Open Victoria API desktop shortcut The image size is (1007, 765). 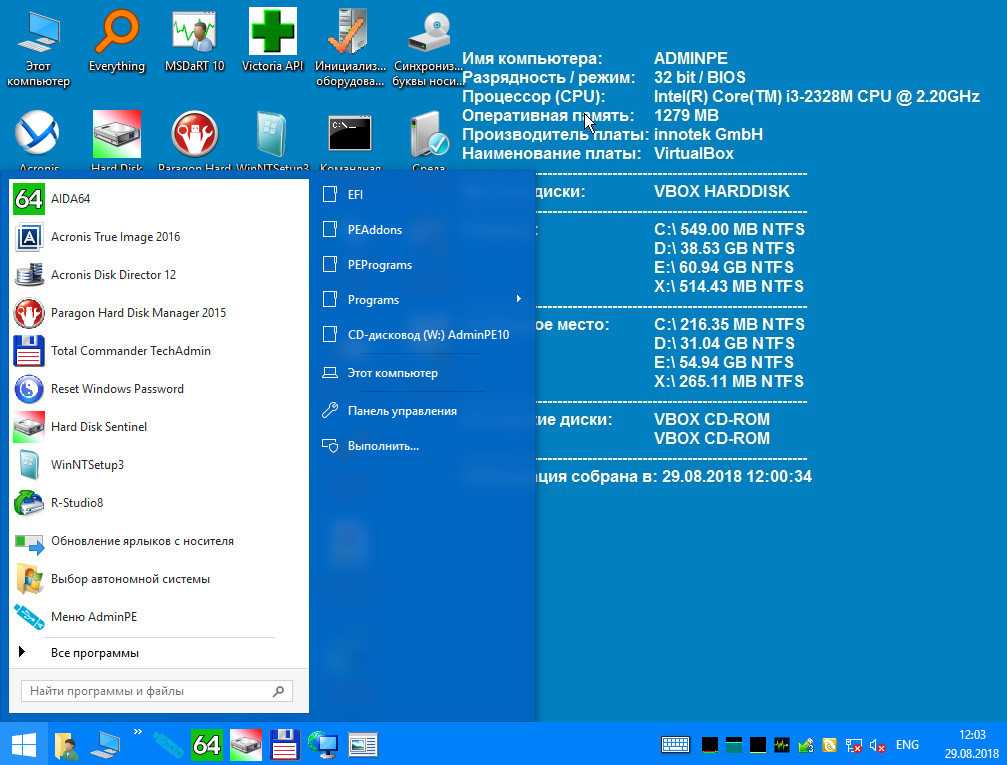click(x=272, y=41)
